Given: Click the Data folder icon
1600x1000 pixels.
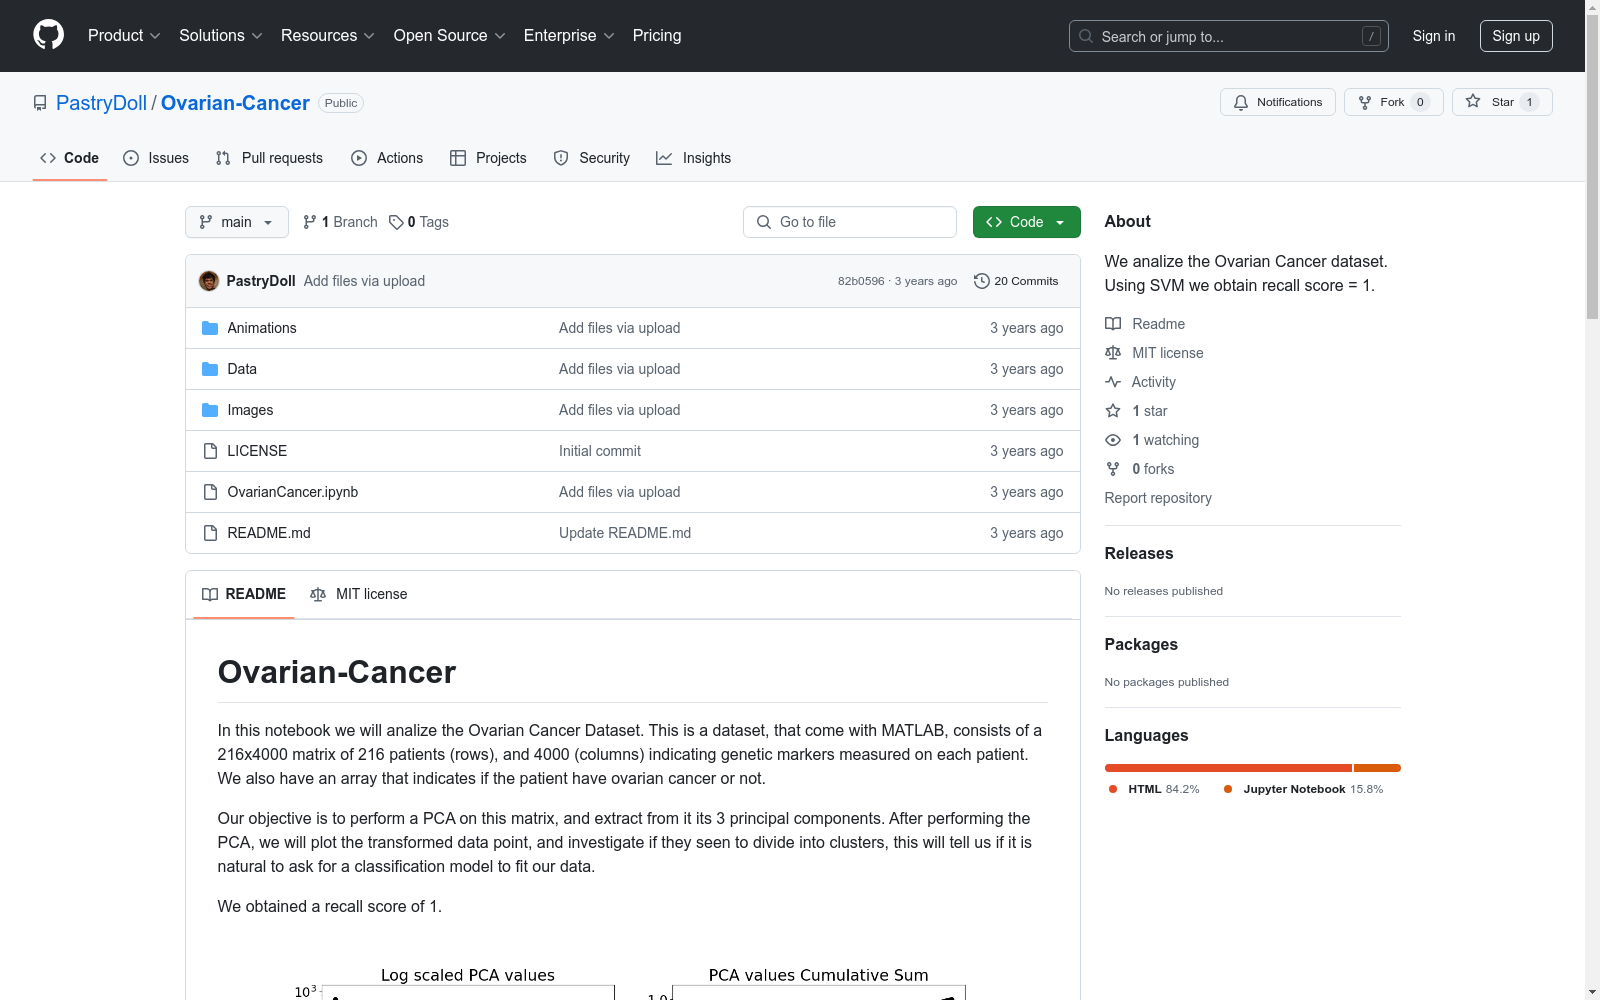Looking at the screenshot, I should pyautogui.click(x=210, y=369).
